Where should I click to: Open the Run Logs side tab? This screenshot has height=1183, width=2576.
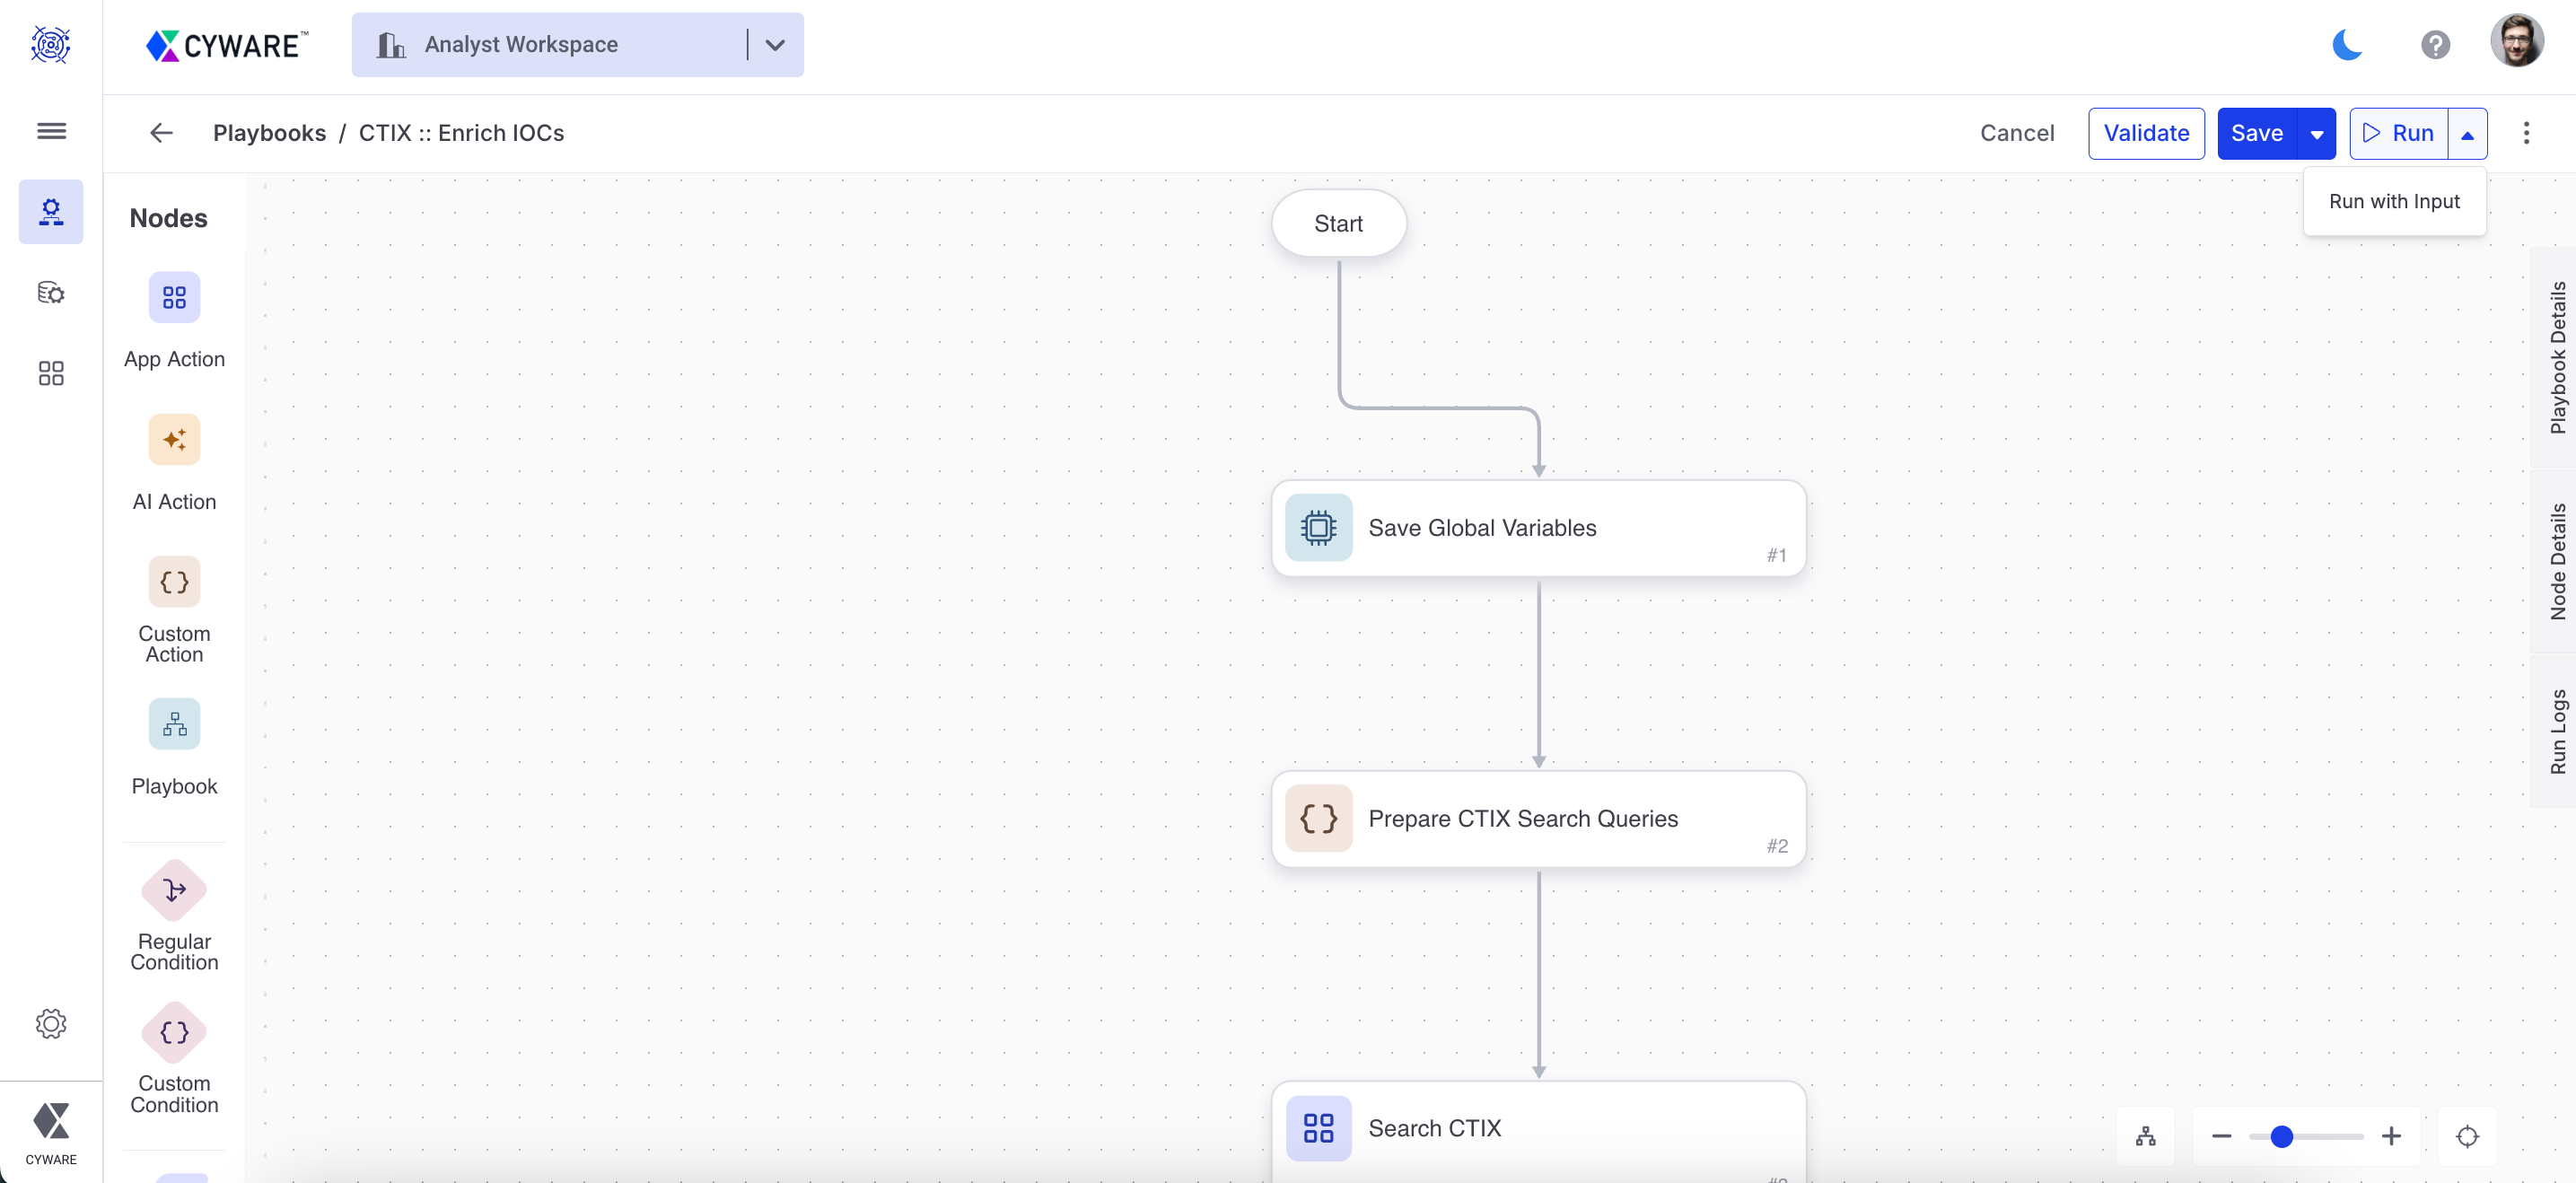2557,731
